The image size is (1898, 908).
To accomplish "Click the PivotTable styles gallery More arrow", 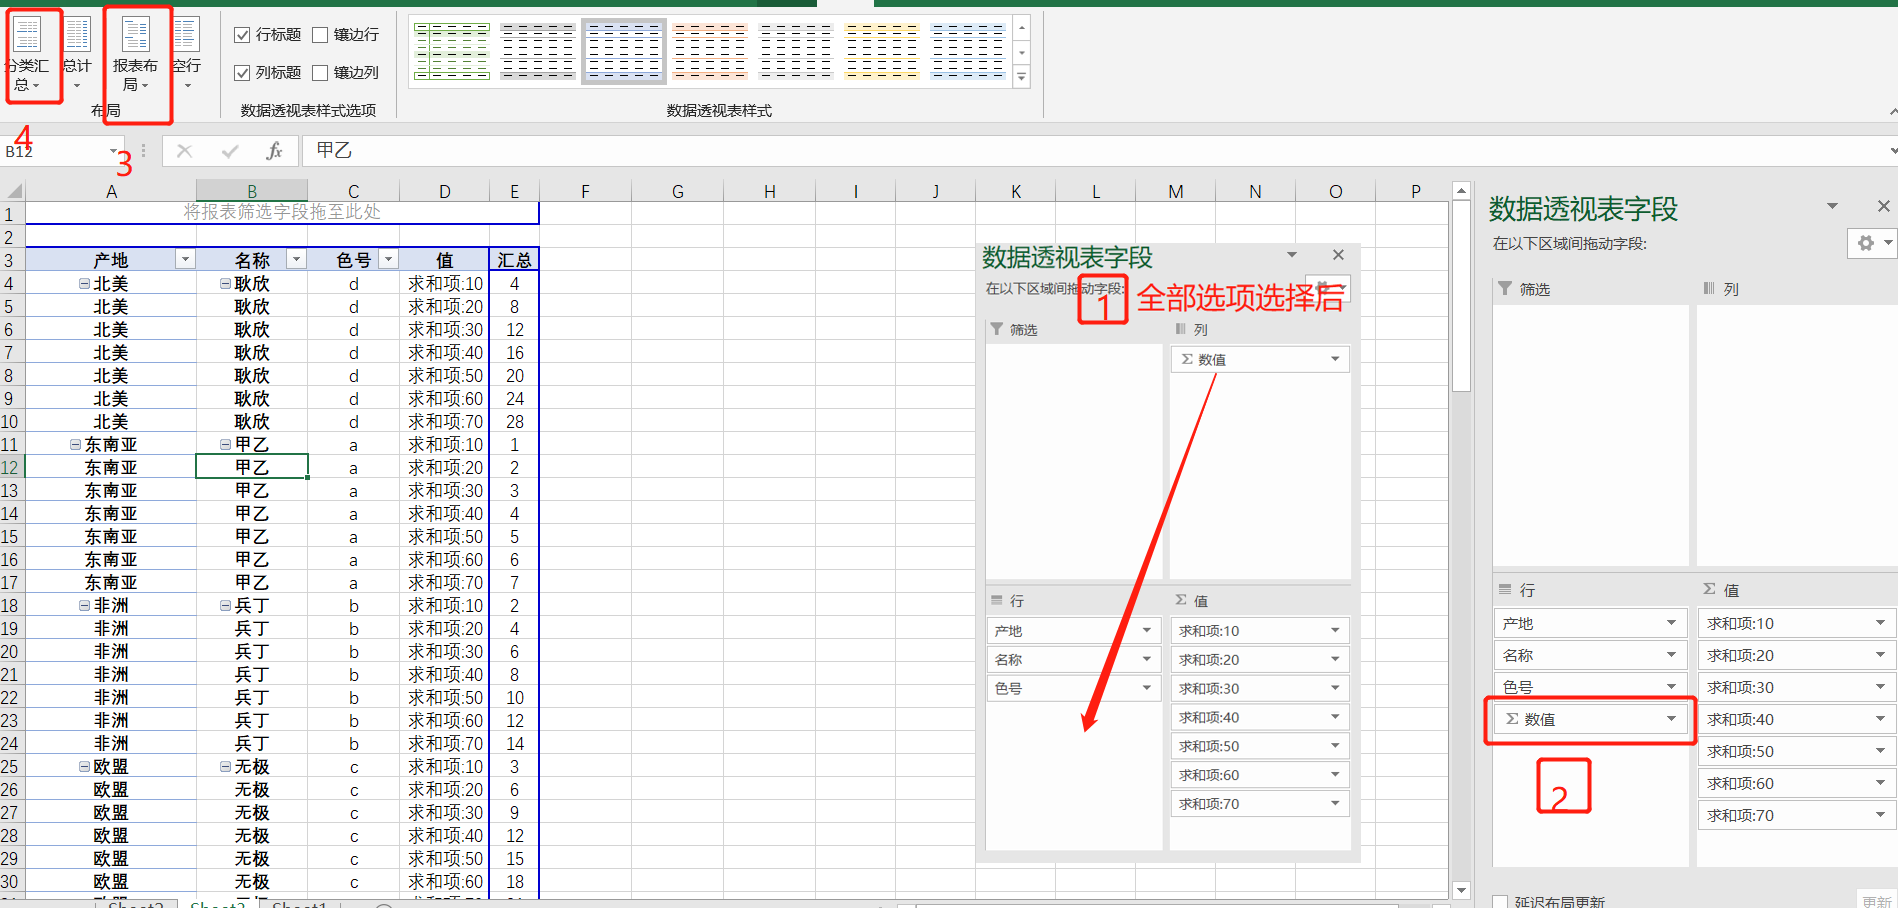I will pos(1021,76).
